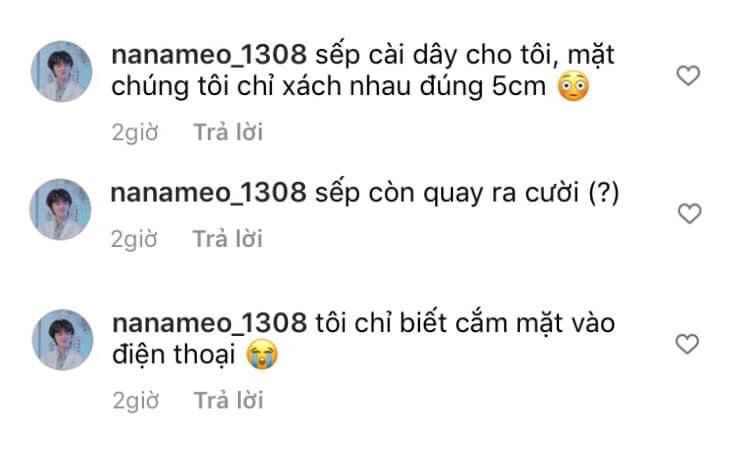Click "Trả lời" under the "điện thoại" comment
Screen dimensions: 750x460
[229, 400]
